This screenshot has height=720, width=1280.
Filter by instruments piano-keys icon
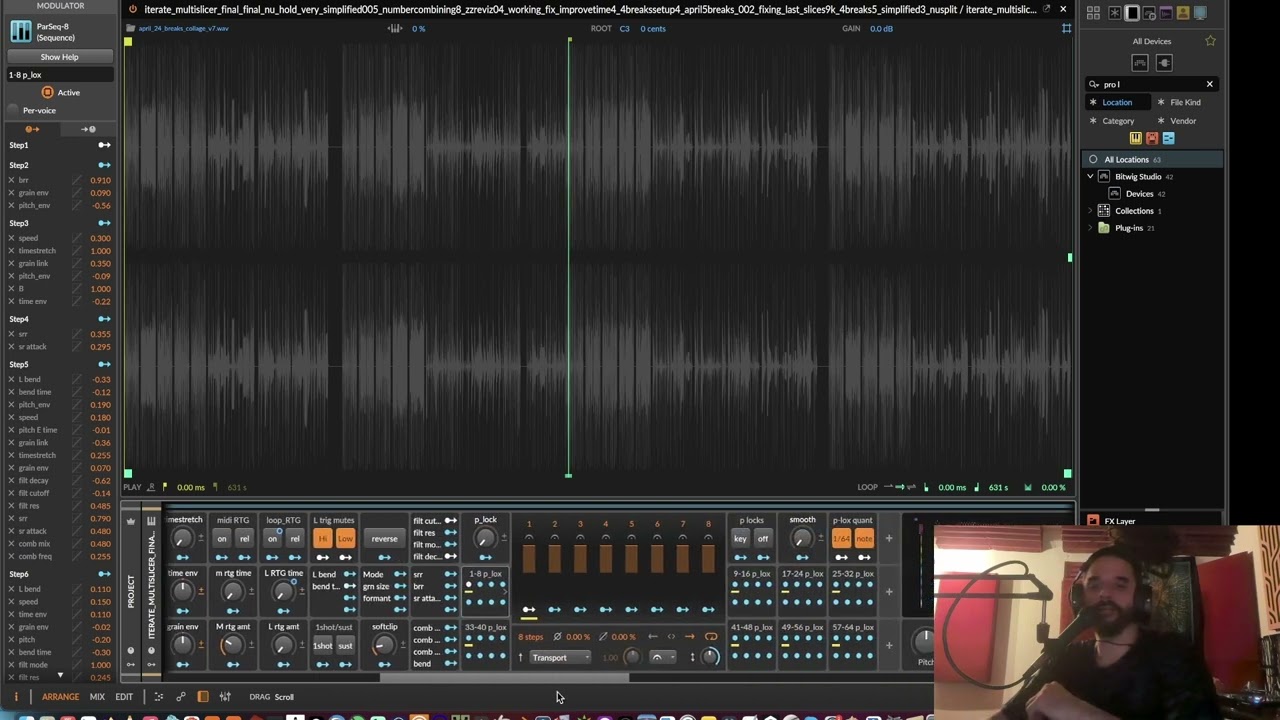(x=1136, y=138)
